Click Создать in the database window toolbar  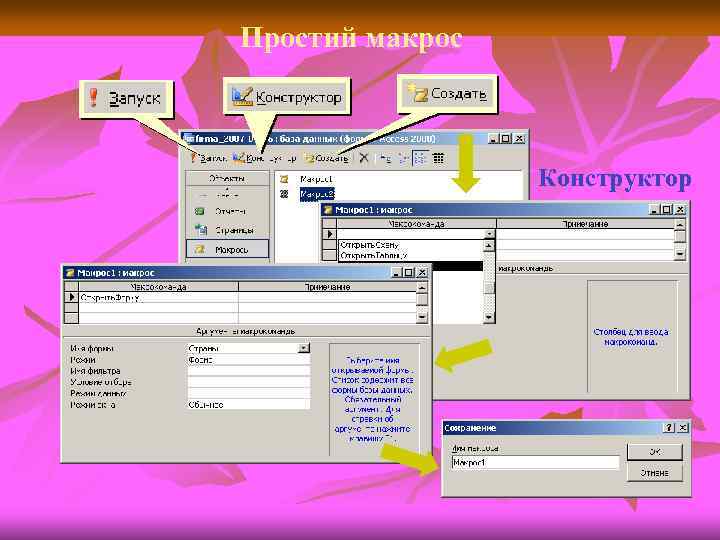pyautogui.click(x=326, y=158)
